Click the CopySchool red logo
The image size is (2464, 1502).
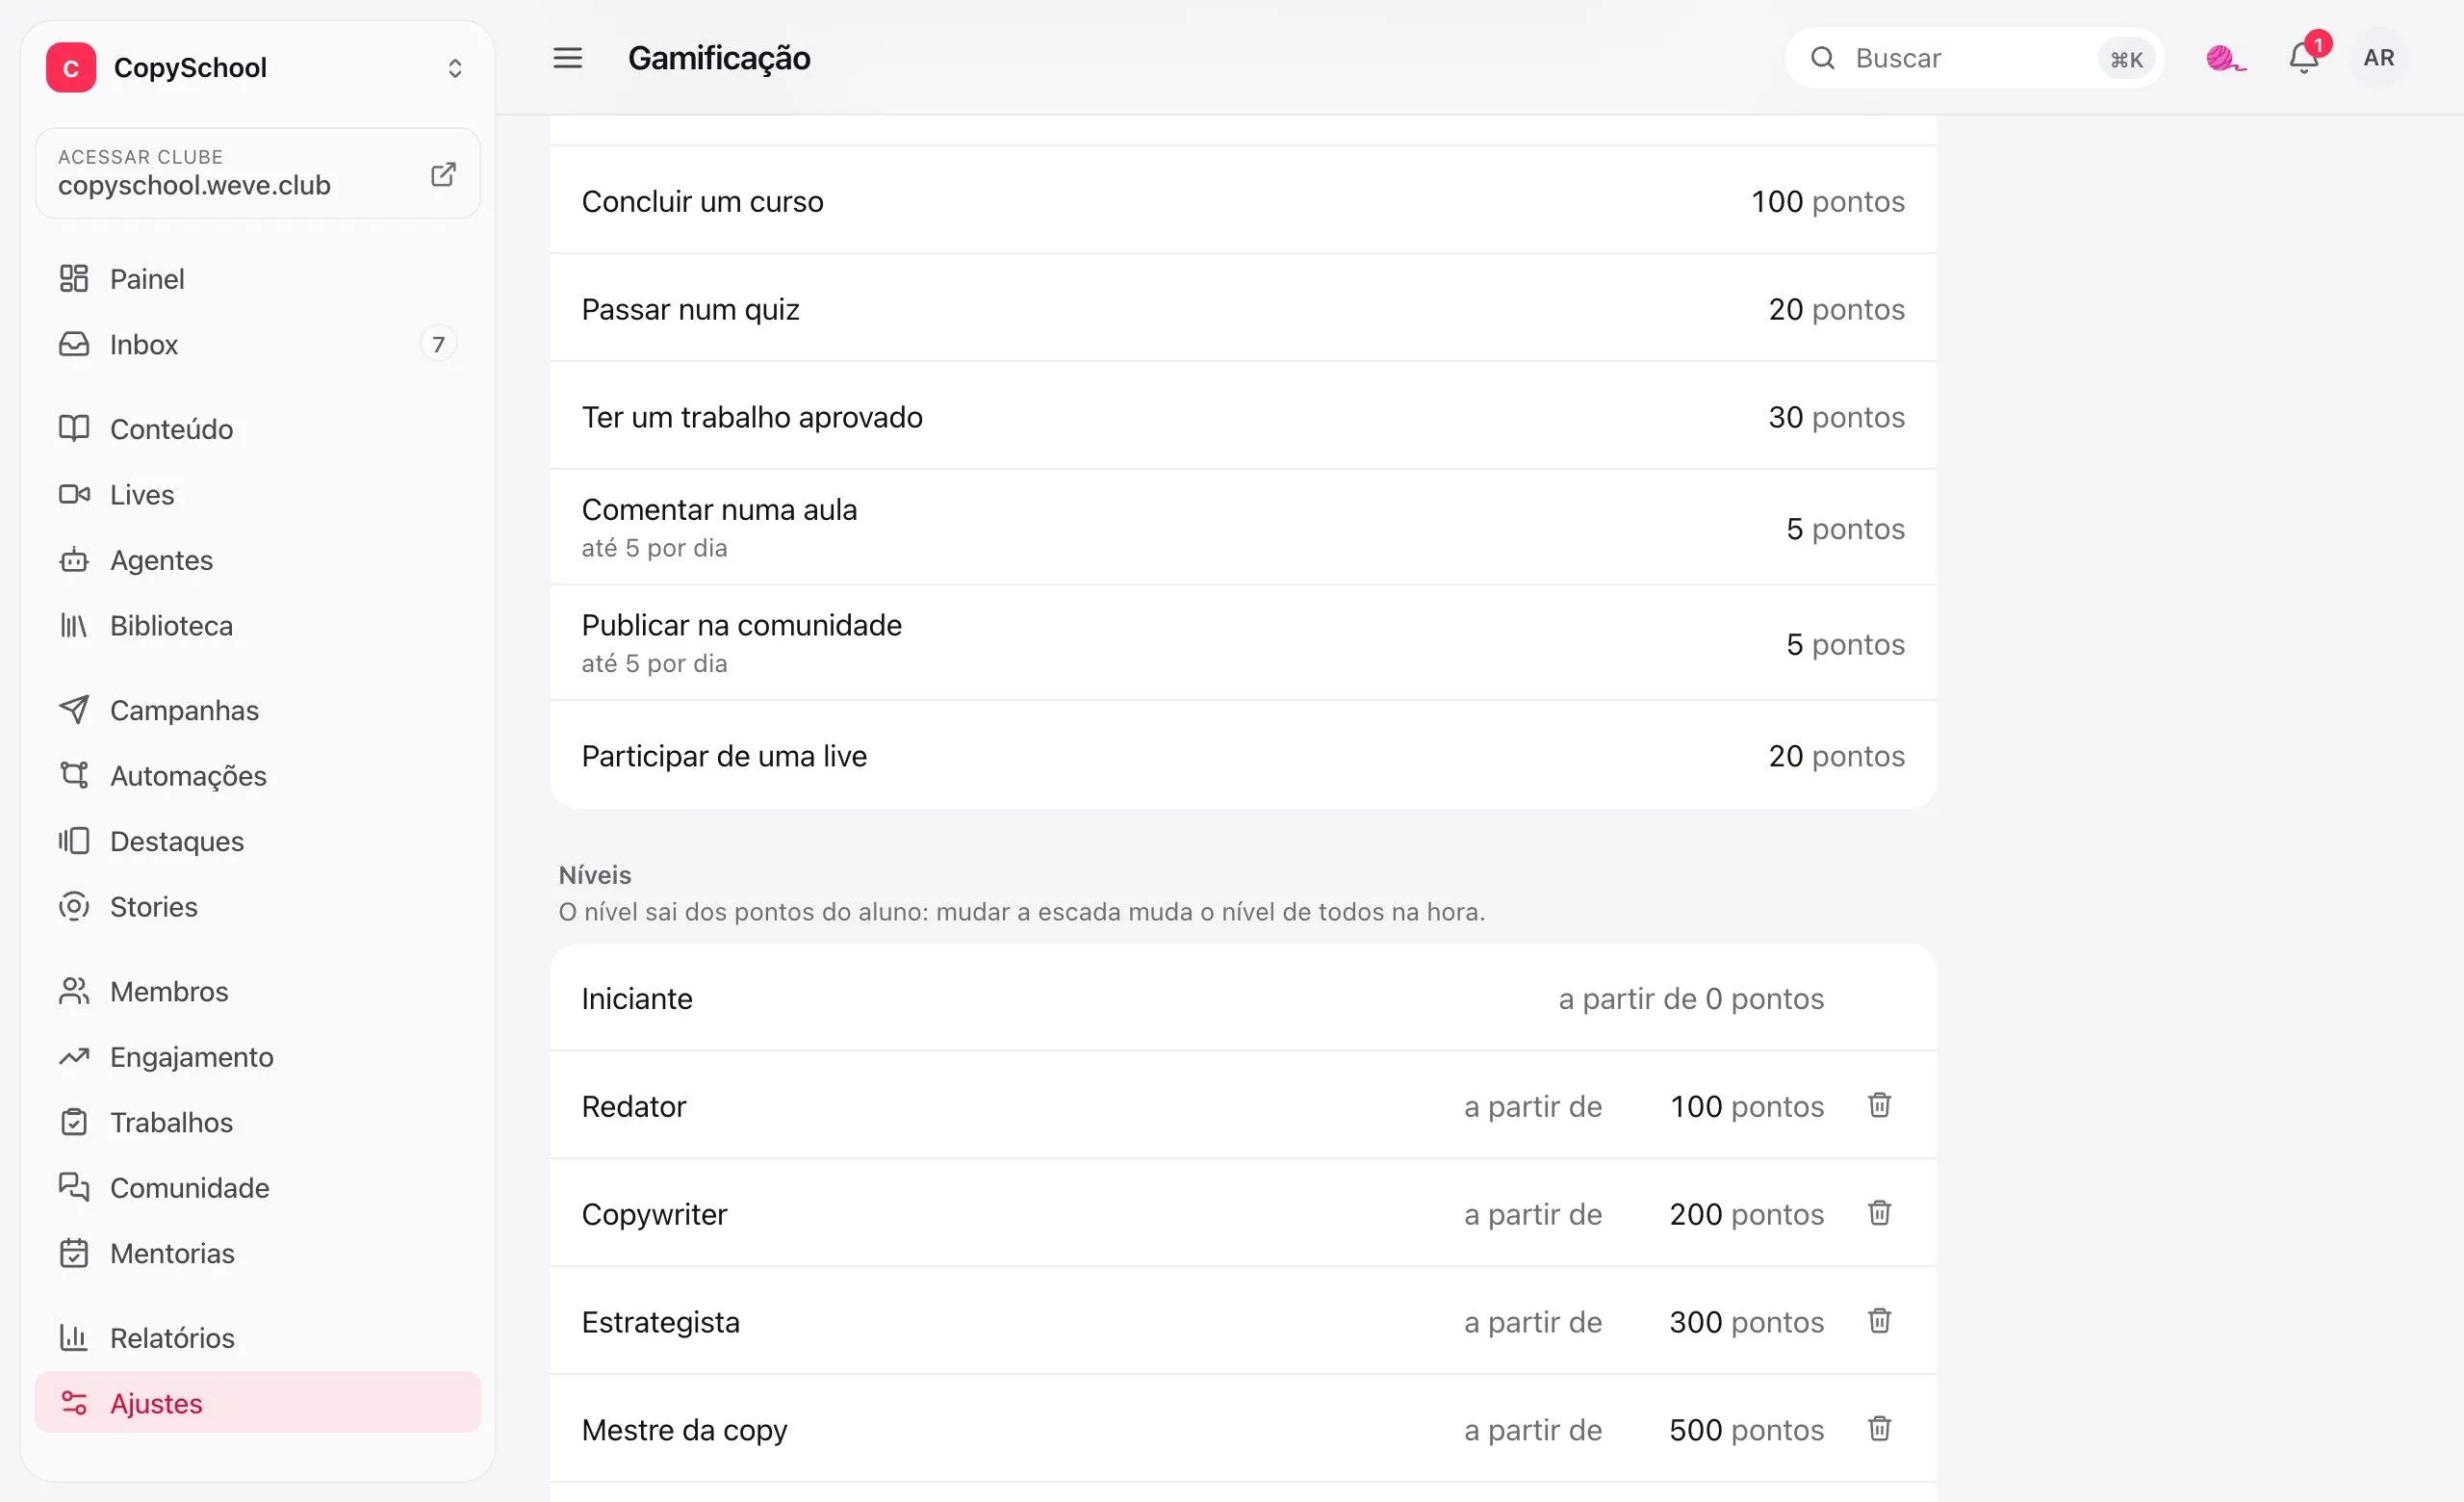(x=71, y=67)
